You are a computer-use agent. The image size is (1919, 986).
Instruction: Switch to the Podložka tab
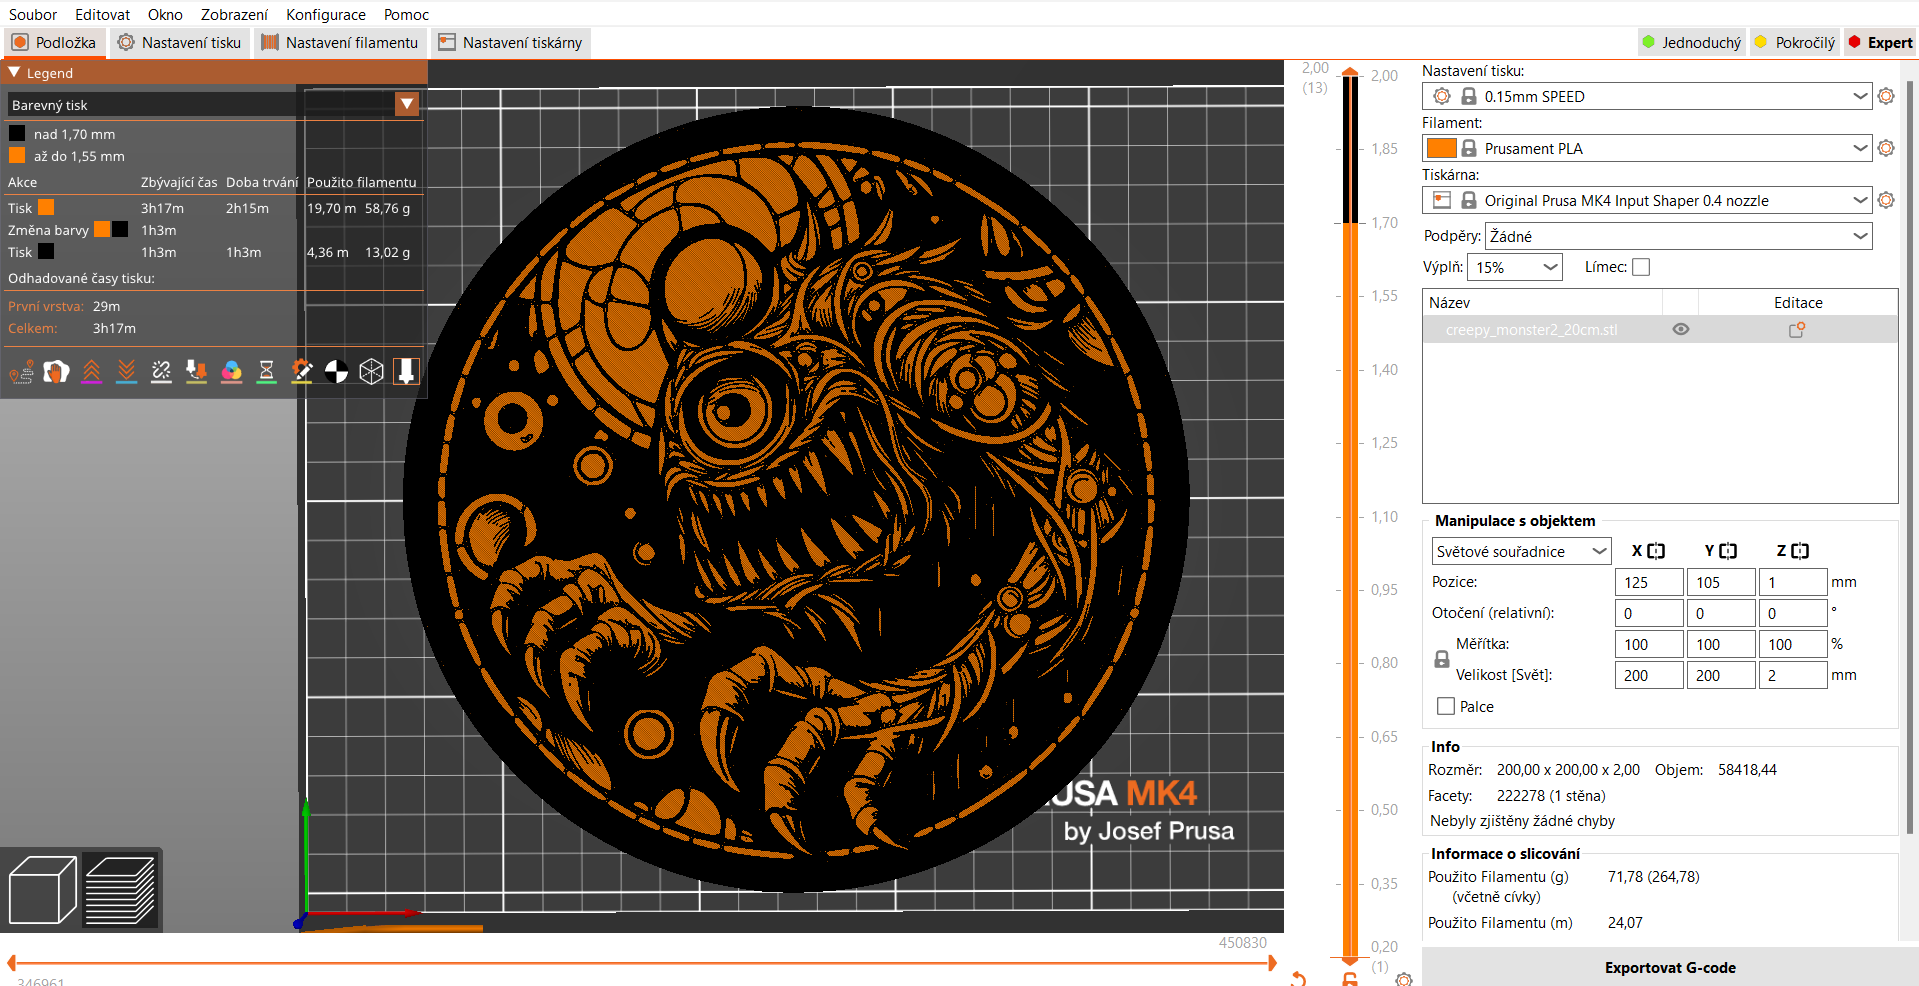pos(54,42)
